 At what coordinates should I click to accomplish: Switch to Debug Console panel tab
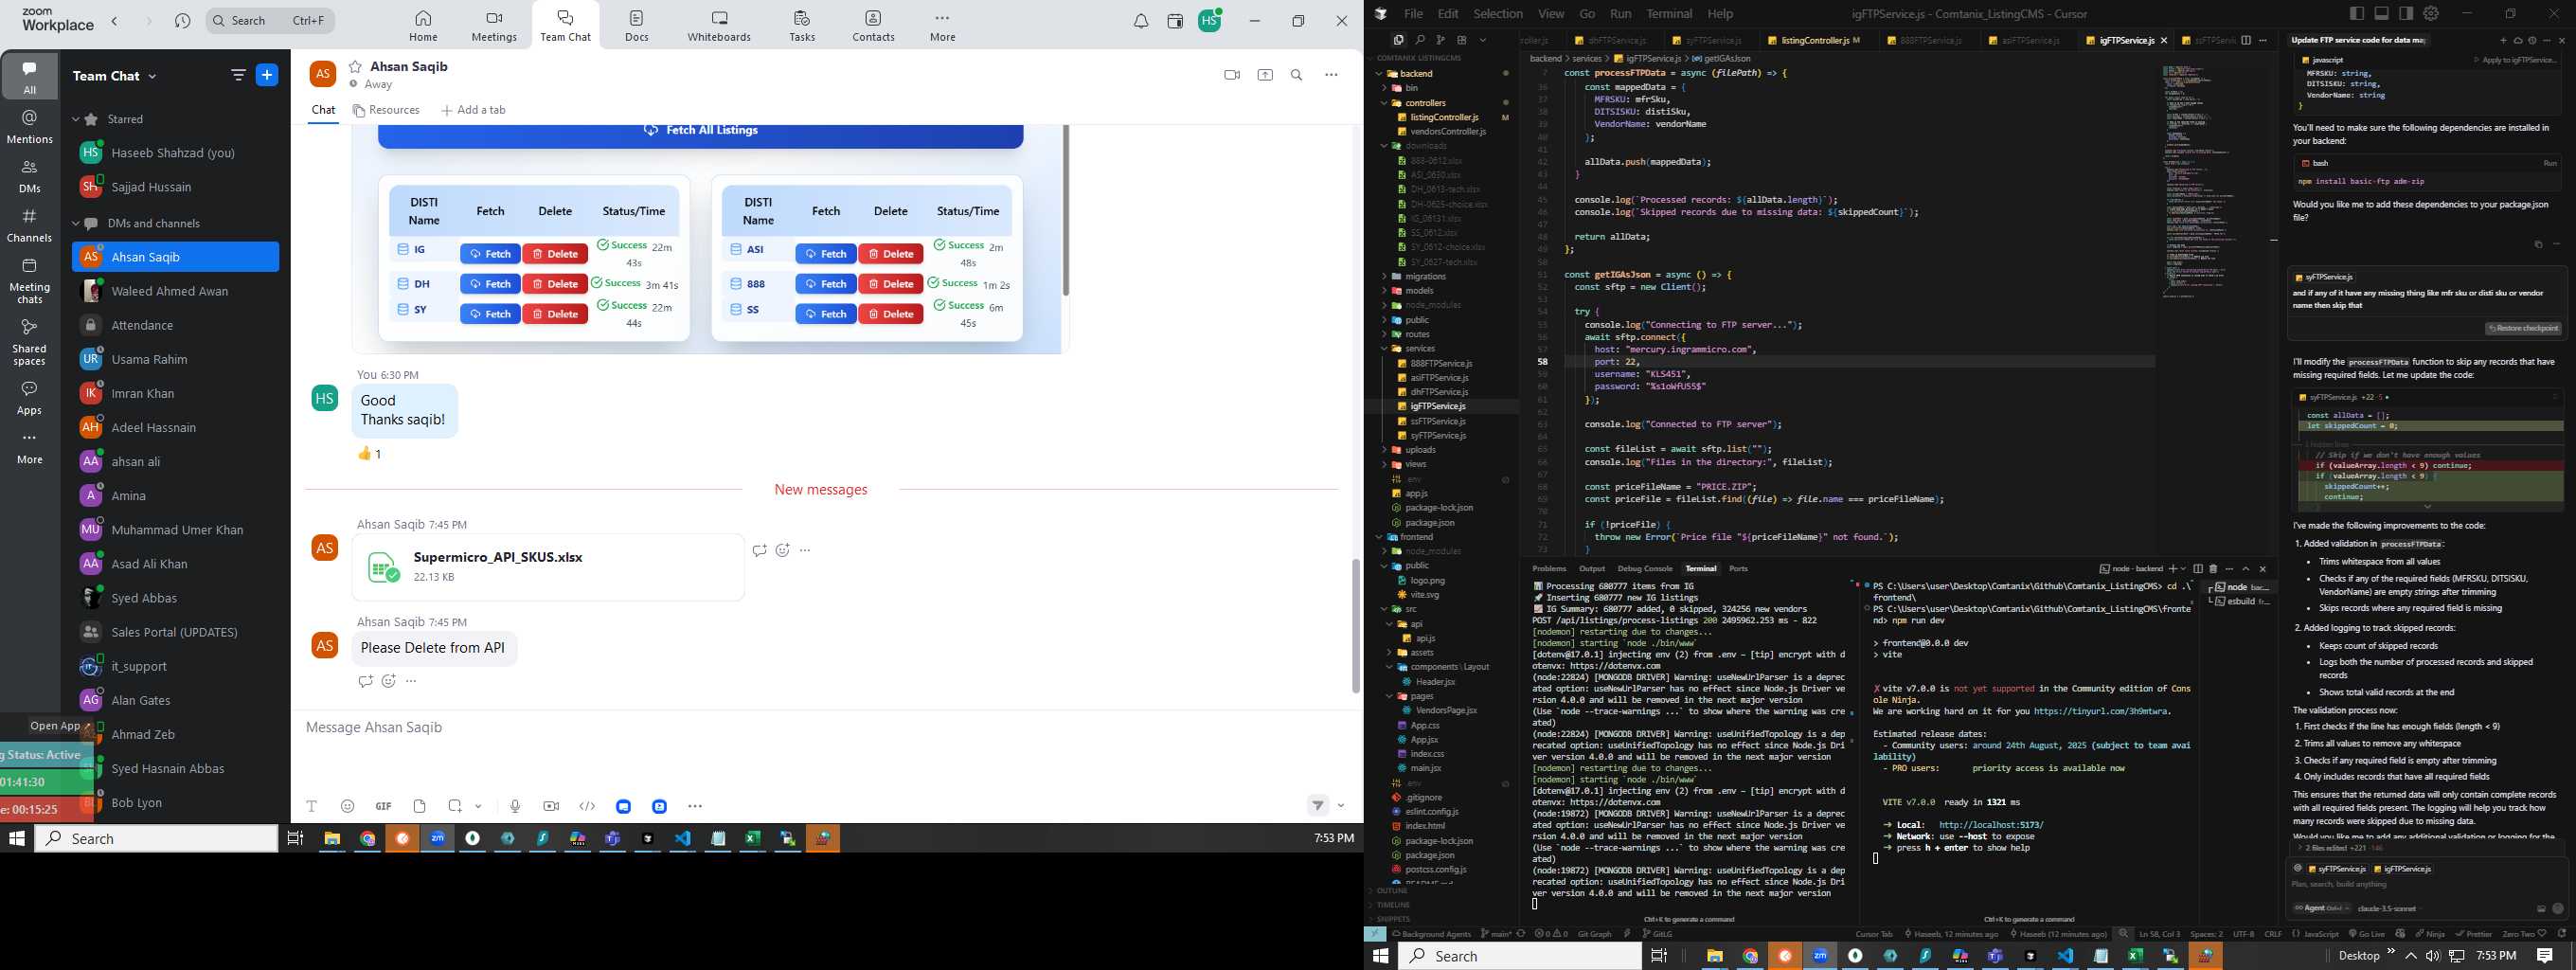click(1645, 569)
